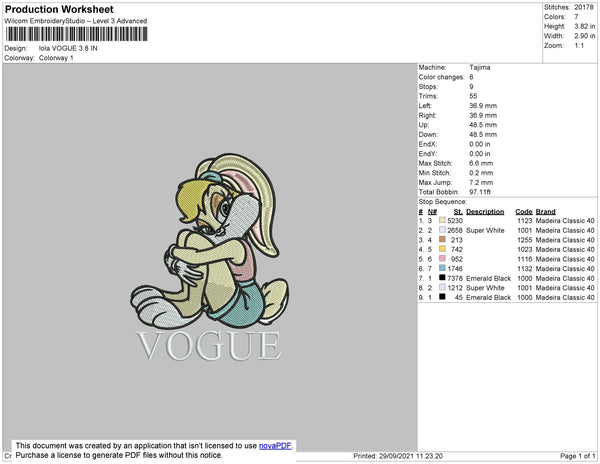Click the novaPDF license link
The height and width of the screenshot is (464, 600).
click(275, 446)
